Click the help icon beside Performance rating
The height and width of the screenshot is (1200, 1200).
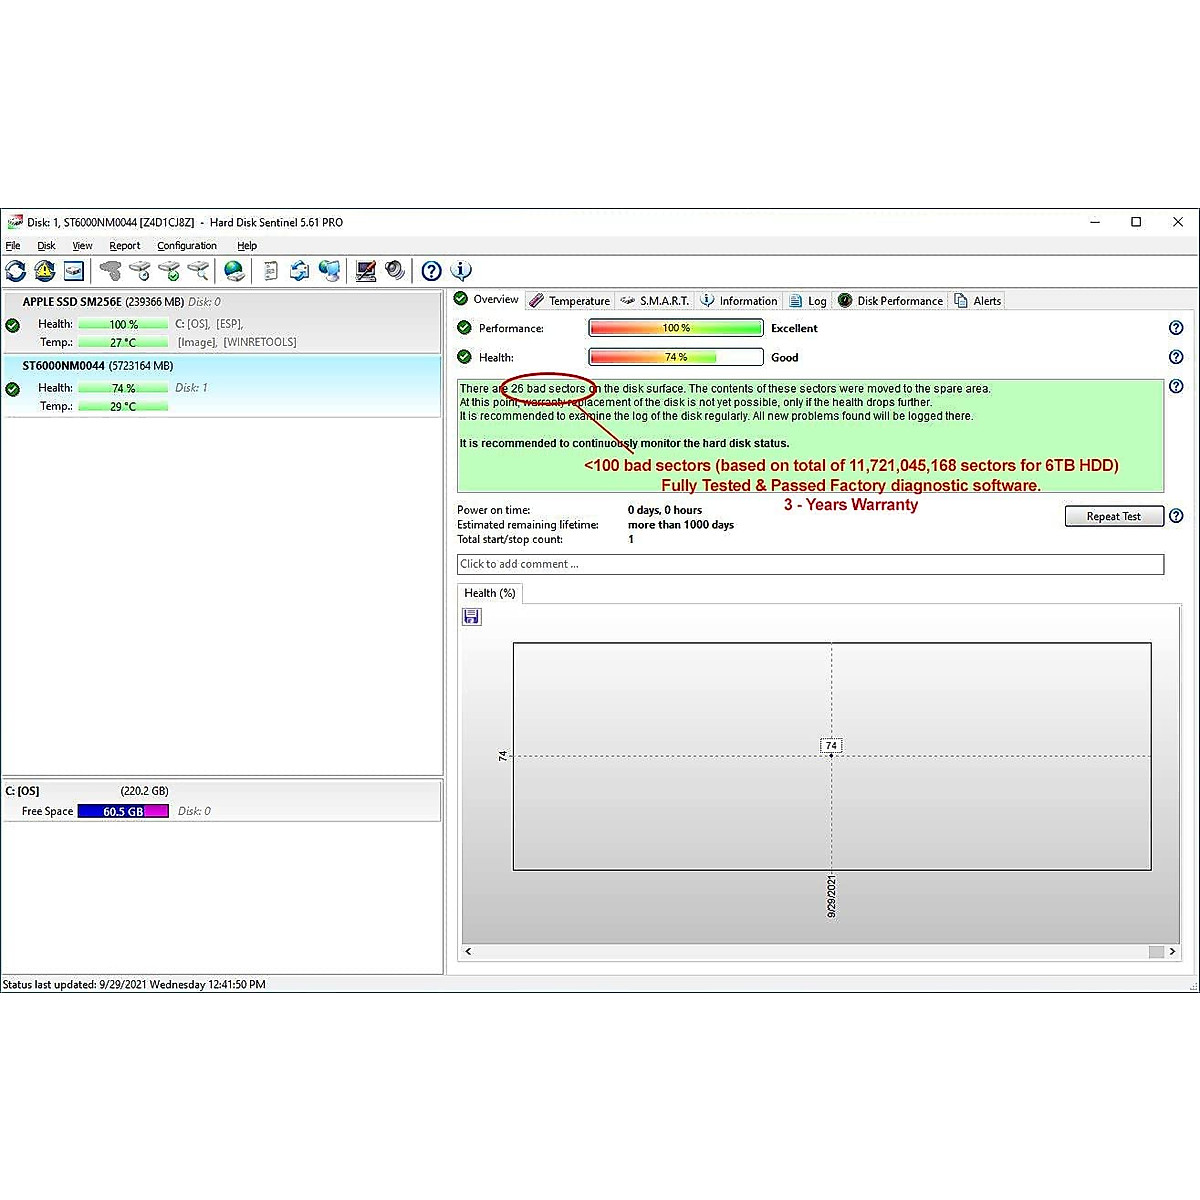[x=1176, y=328]
